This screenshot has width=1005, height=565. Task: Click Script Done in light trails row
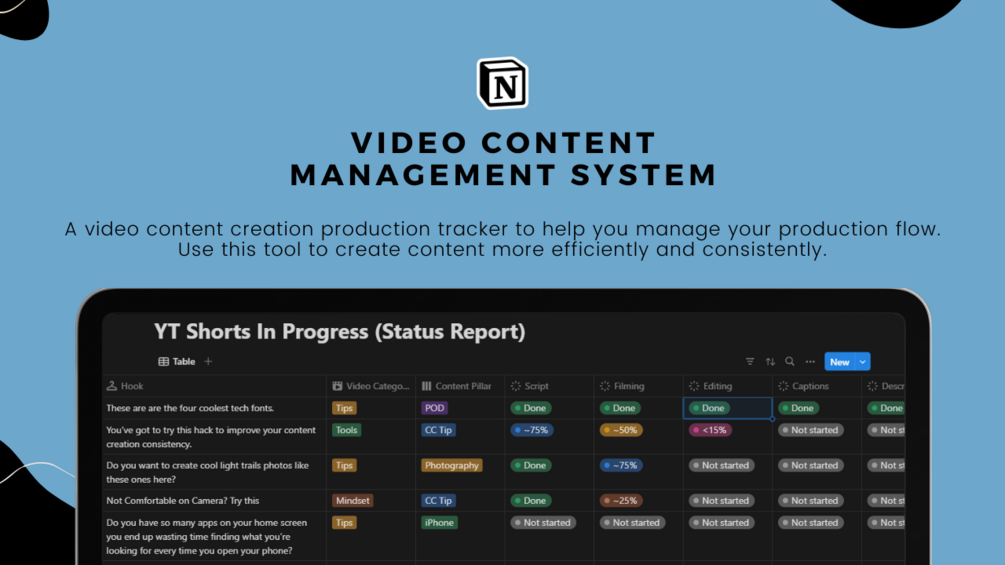pyautogui.click(x=530, y=465)
